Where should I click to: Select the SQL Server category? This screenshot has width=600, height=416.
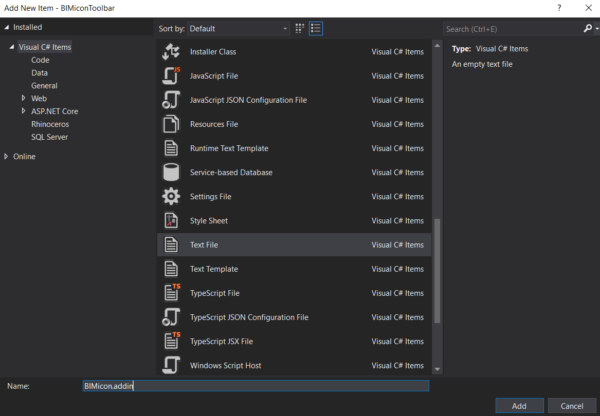pos(49,137)
